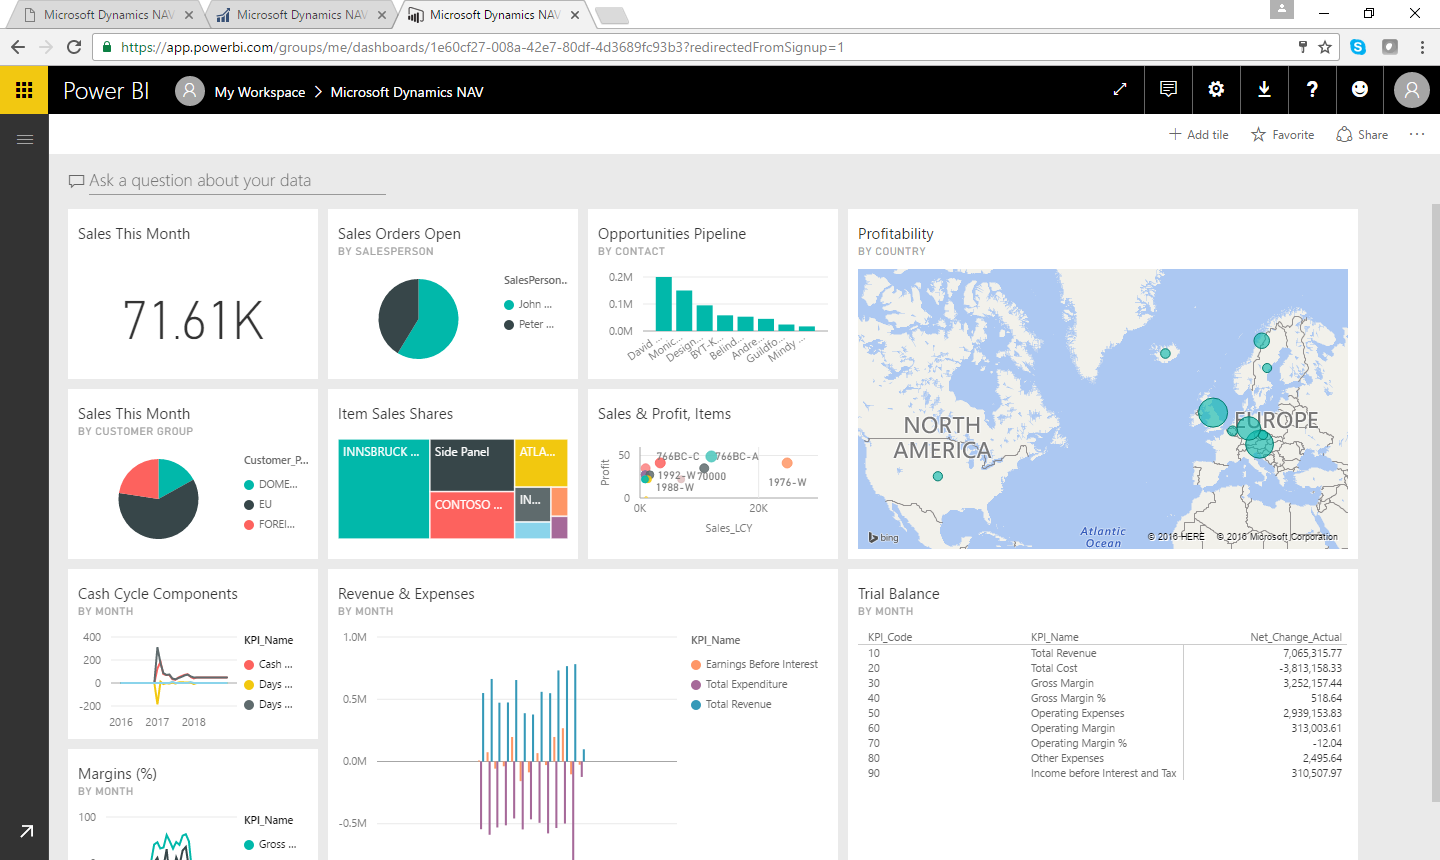Go to My Workspace breadcrumb
This screenshot has width=1440, height=860.
coord(259,92)
